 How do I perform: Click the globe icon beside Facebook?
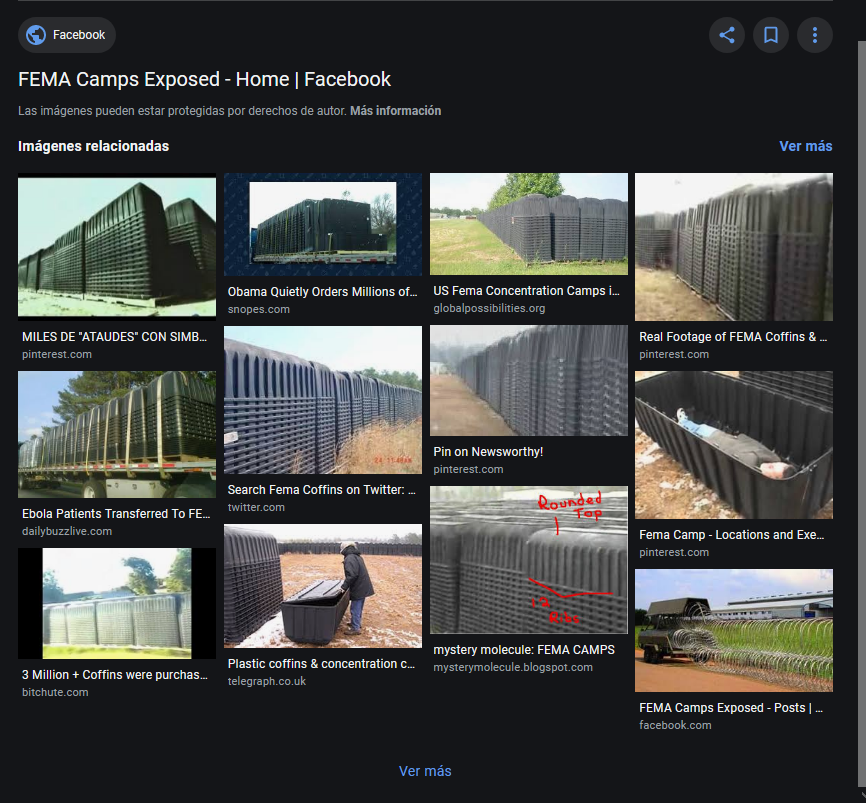pyautogui.click(x=36, y=35)
